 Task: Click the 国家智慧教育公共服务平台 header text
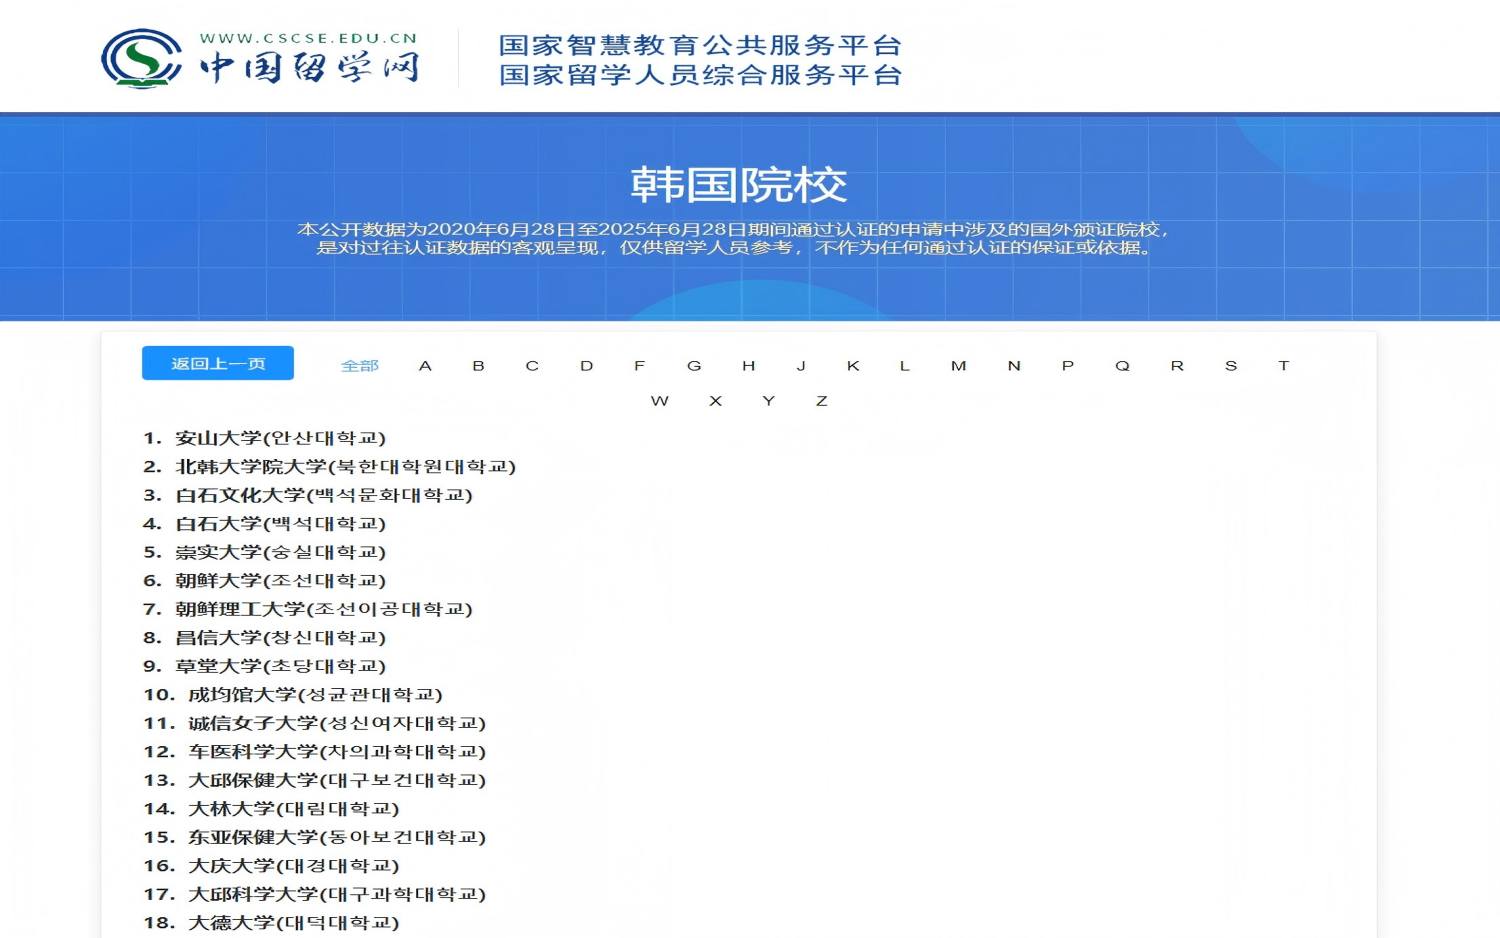coord(700,45)
